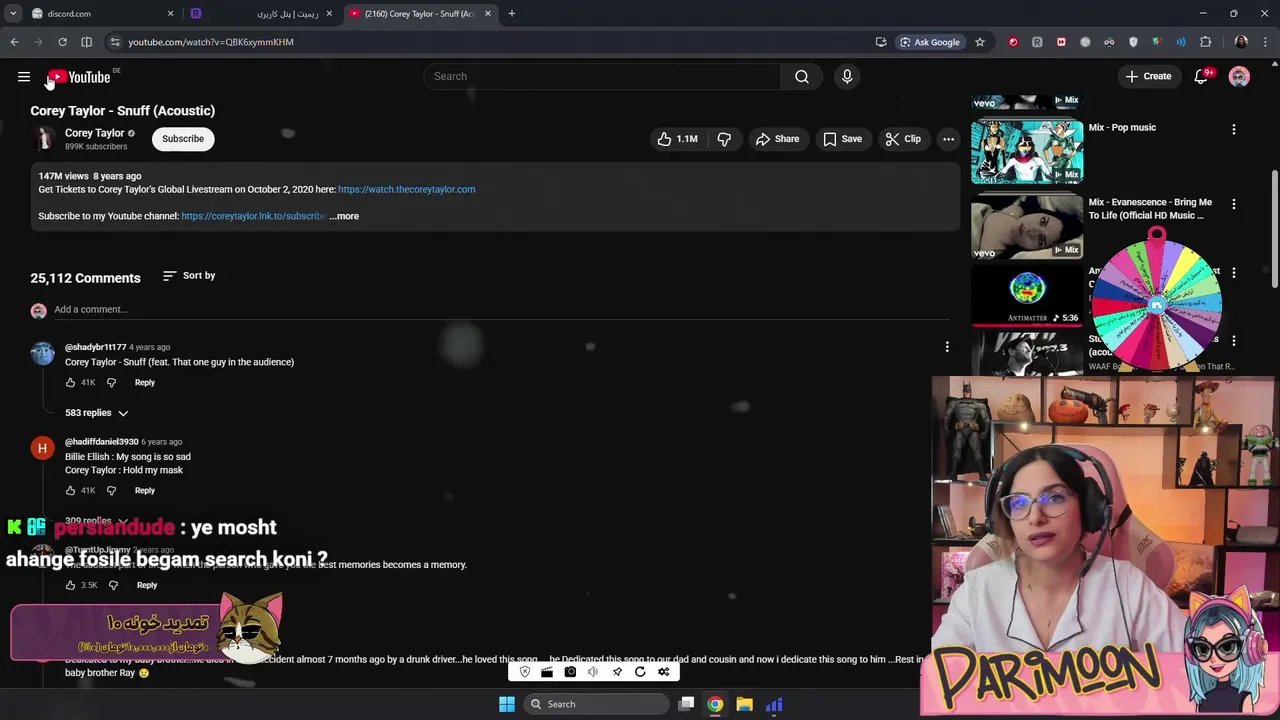Click Ask Google in address bar
This screenshot has width=1280, height=720.
[x=929, y=42]
